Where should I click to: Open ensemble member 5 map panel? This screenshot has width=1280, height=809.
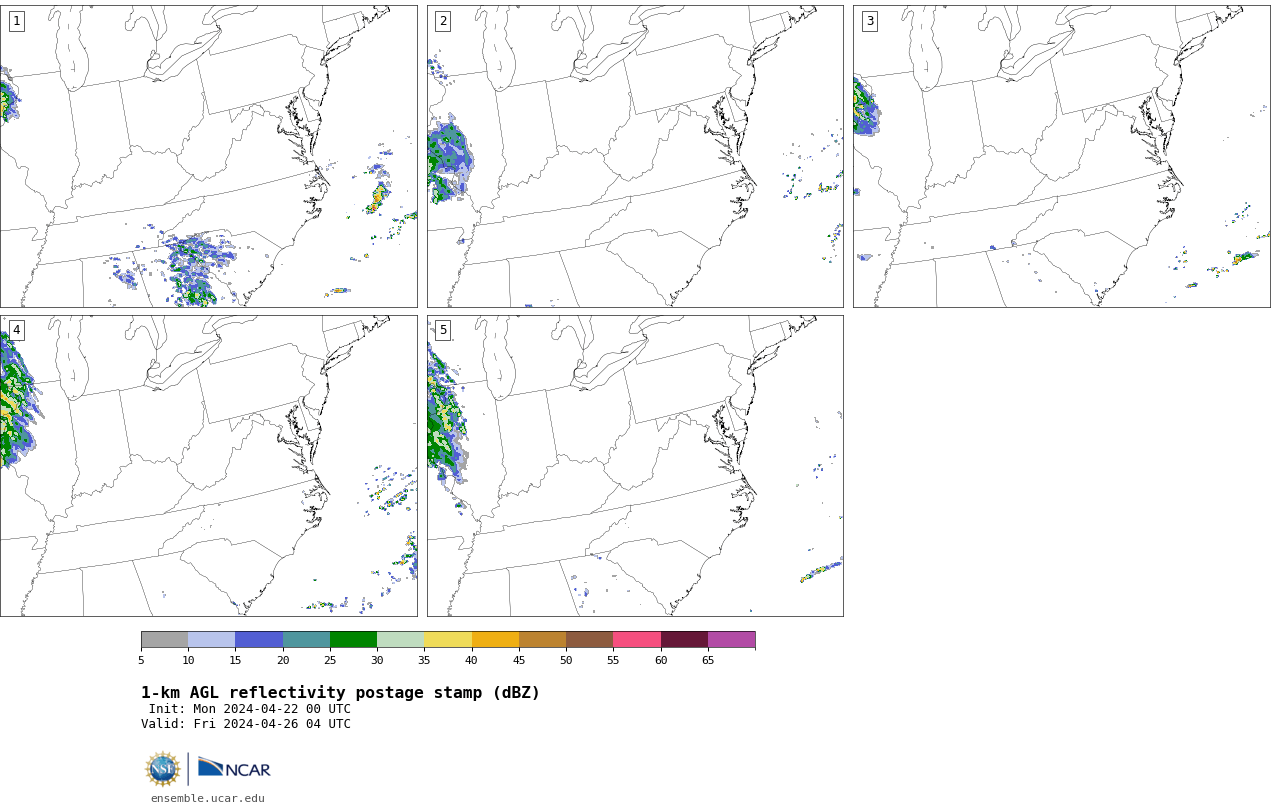pos(635,466)
